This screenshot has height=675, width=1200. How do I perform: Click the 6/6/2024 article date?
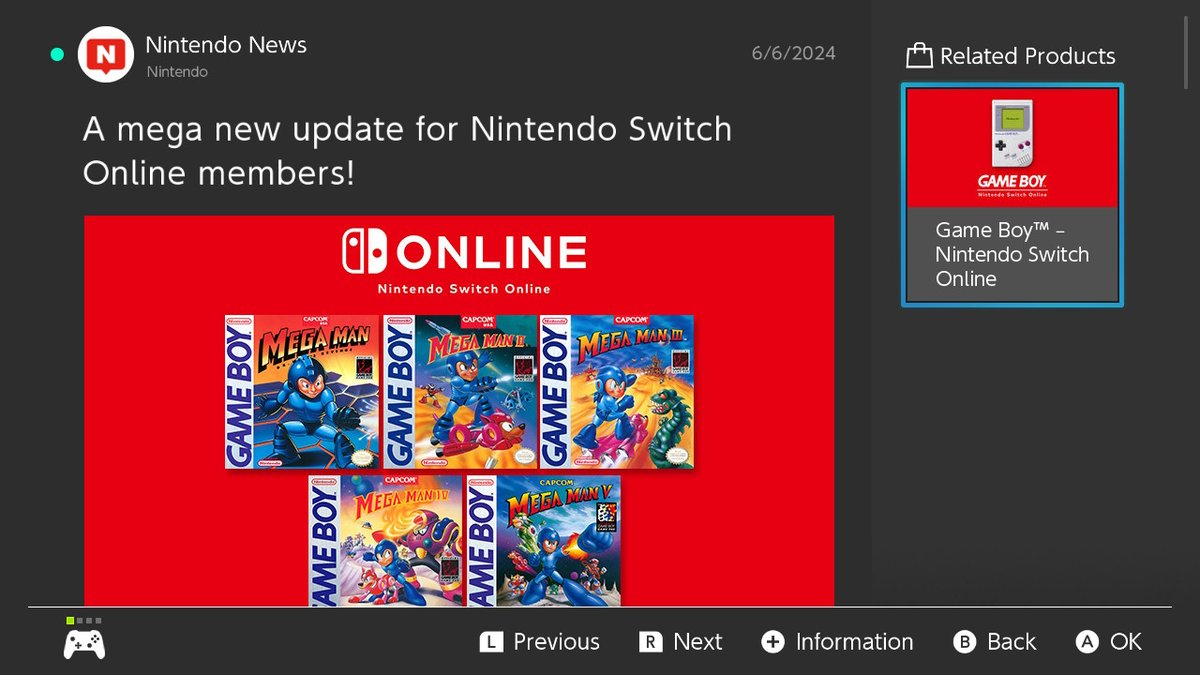(794, 53)
